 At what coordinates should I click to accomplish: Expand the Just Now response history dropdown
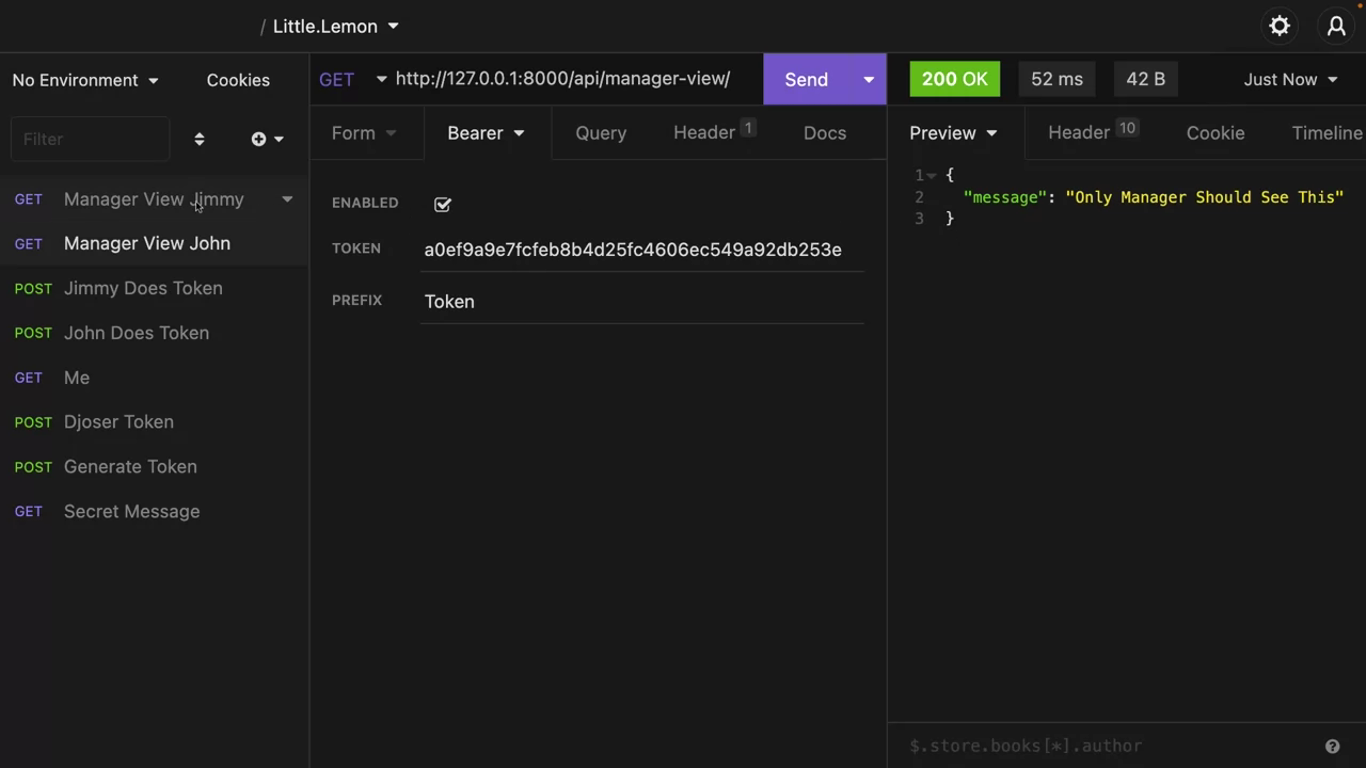[1290, 80]
